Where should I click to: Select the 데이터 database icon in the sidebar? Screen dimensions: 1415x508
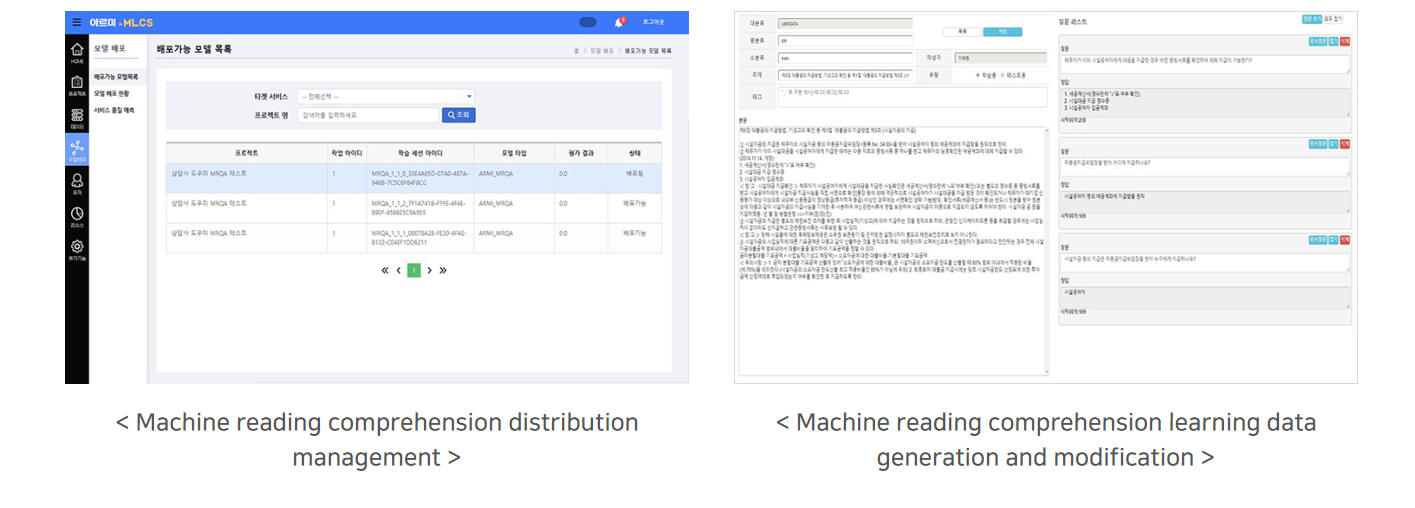tap(77, 118)
